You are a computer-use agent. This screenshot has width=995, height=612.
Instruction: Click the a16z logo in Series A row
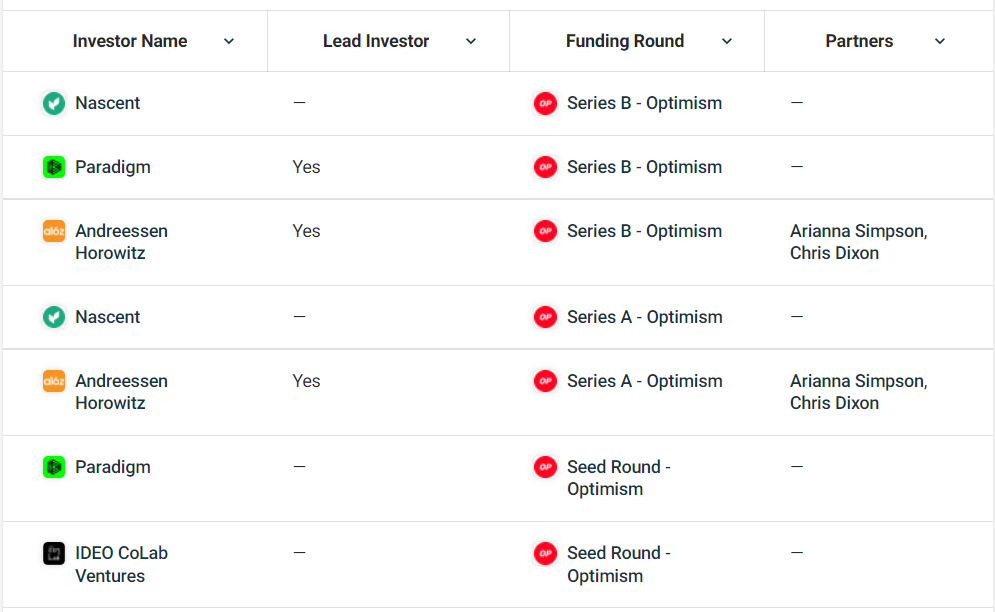click(54, 381)
